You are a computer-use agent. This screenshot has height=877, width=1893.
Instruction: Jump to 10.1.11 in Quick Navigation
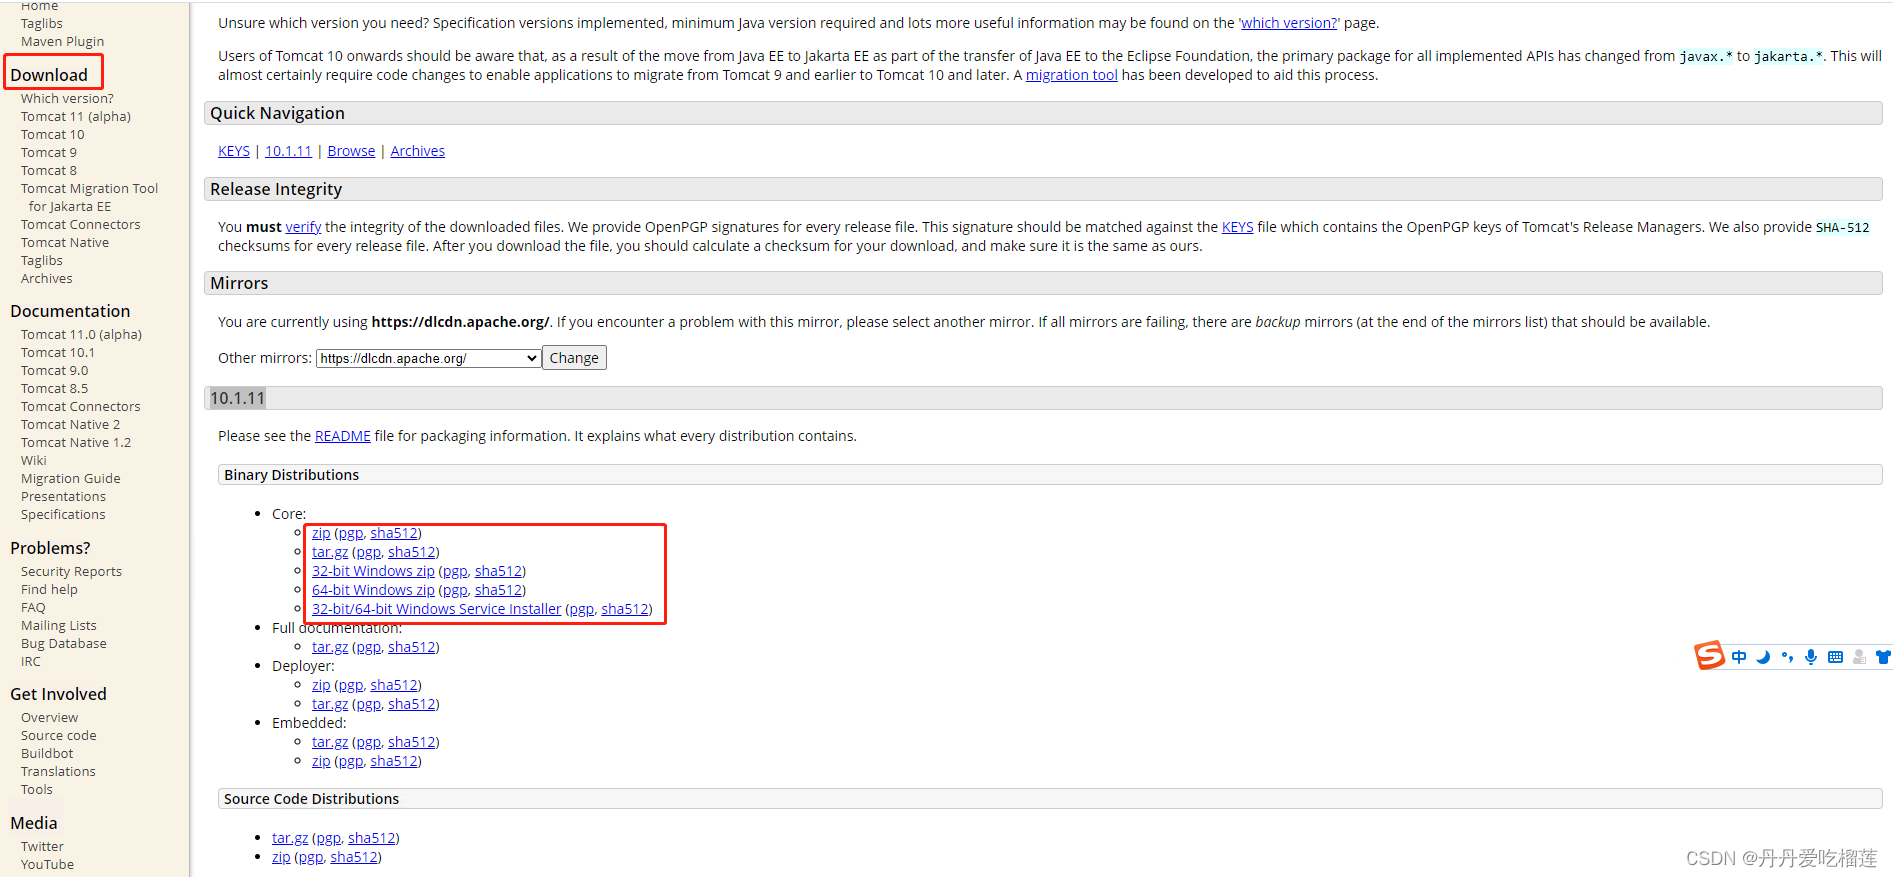pyautogui.click(x=288, y=151)
